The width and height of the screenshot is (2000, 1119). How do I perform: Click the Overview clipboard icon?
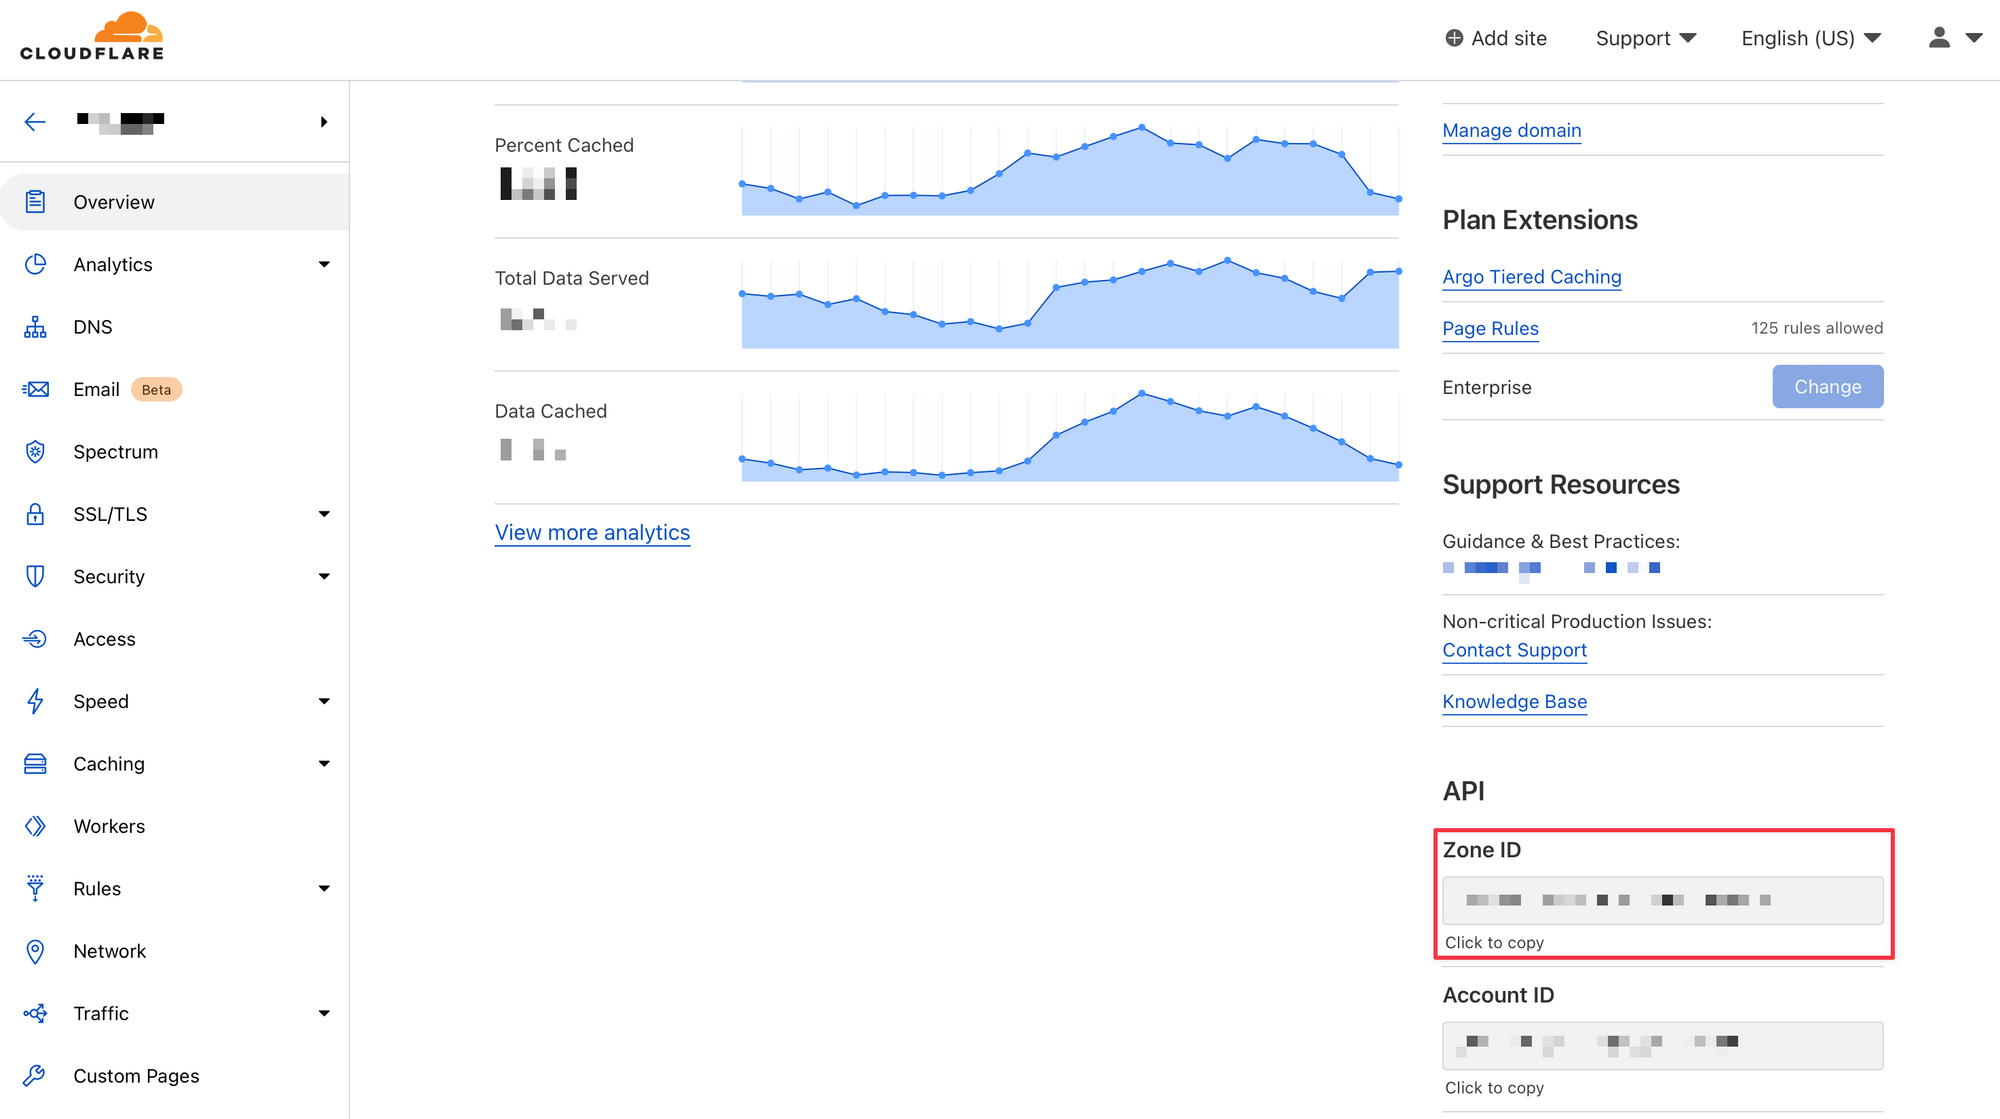35,202
